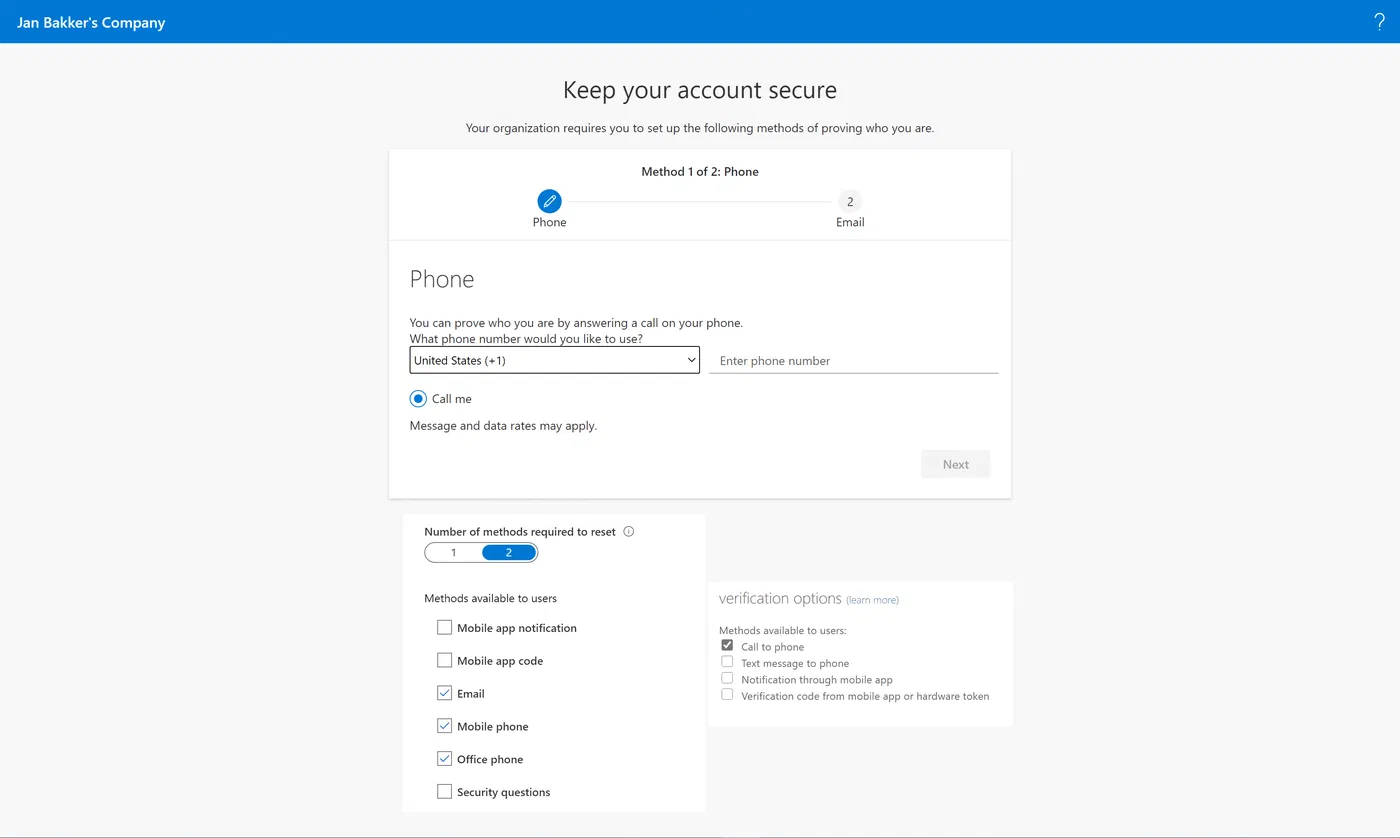Select the Call me radio button
This screenshot has width=1400, height=838.
point(418,399)
